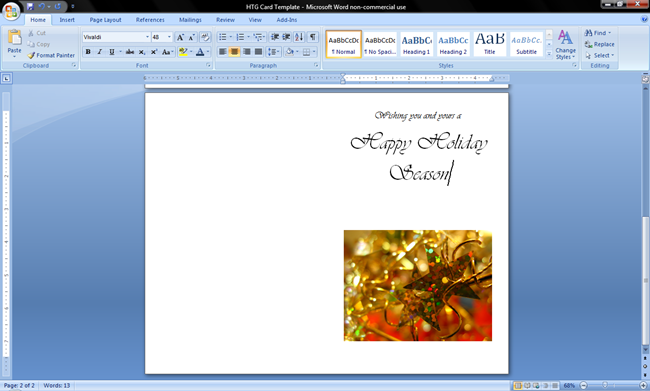This screenshot has width=650, height=391.
Task: Open the Vivaldi font name dropdown
Action: (147, 37)
